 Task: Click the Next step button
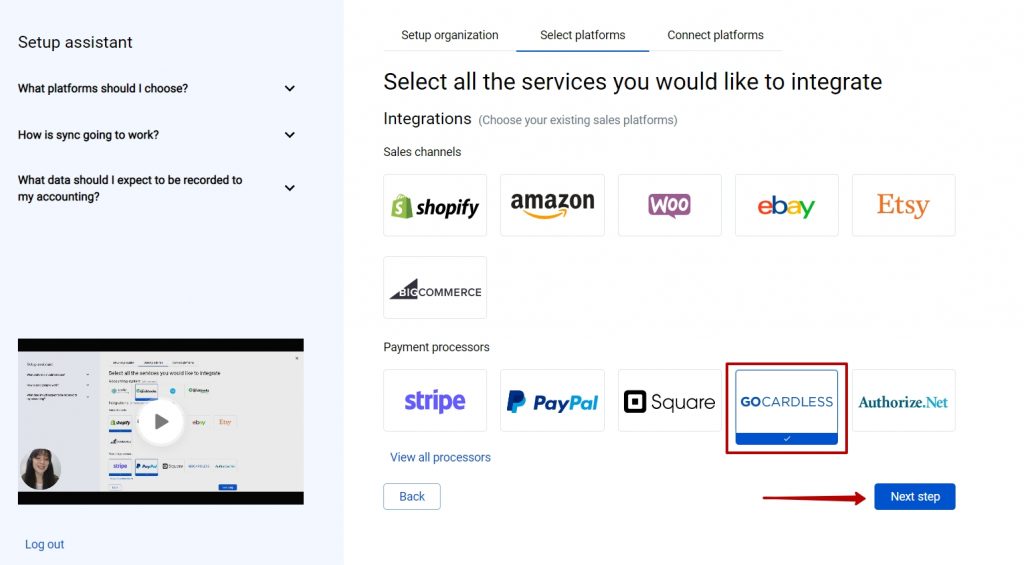click(914, 496)
